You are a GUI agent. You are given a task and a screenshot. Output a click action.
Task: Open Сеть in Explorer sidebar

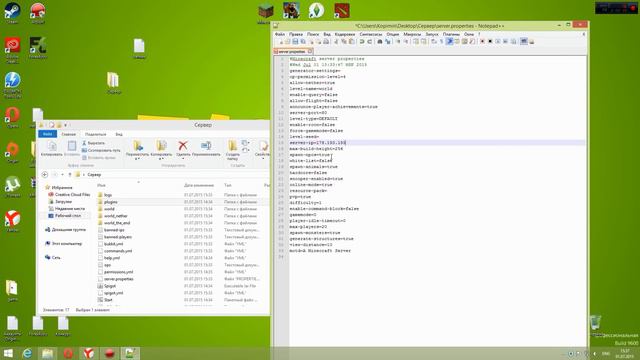coord(56,258)
